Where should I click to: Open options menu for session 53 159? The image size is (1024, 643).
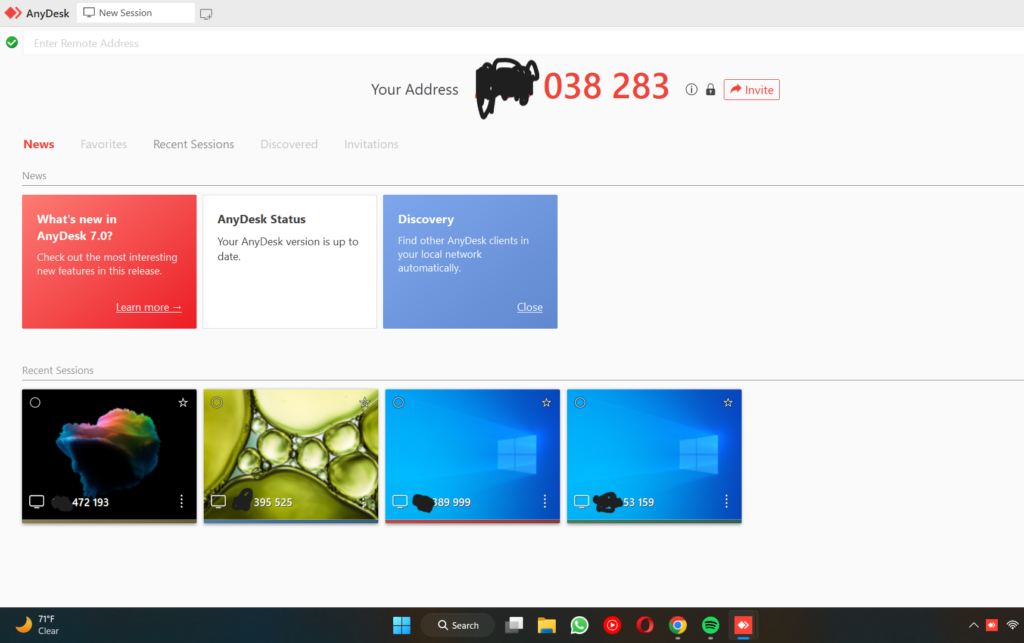(x=726, y=501)
